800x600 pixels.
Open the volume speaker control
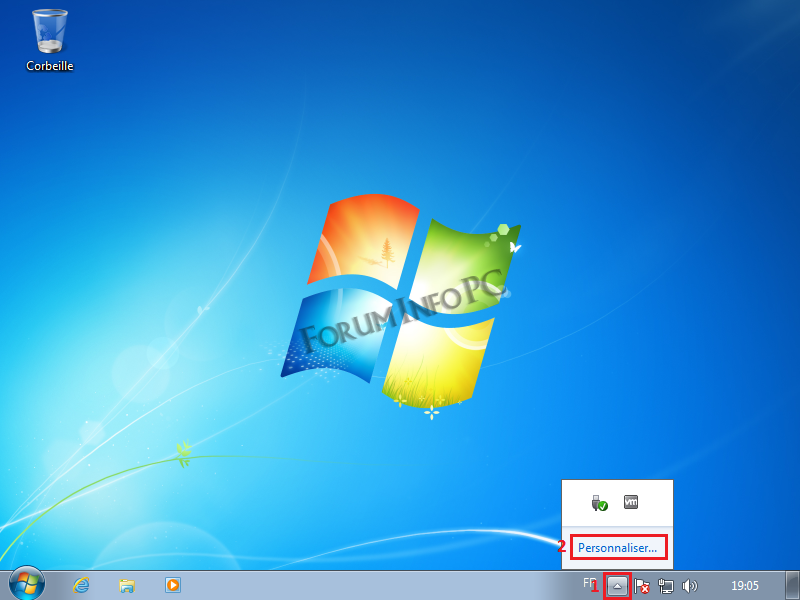coord(689,586)
